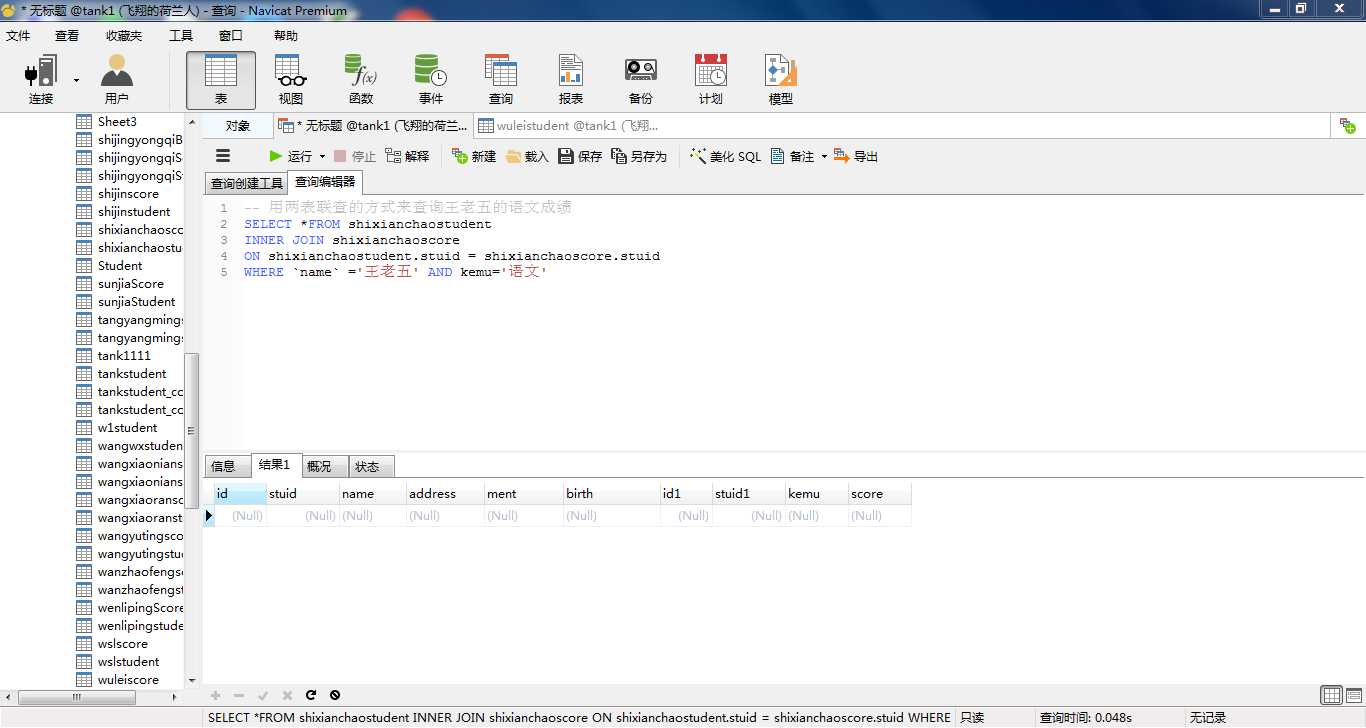Open the 文件 menu

click(x=18, y=35)
